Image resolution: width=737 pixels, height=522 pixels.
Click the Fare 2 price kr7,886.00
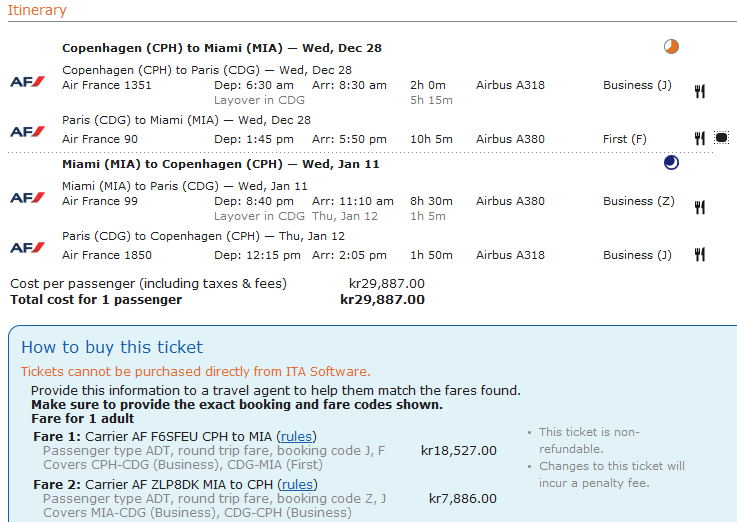462,499
